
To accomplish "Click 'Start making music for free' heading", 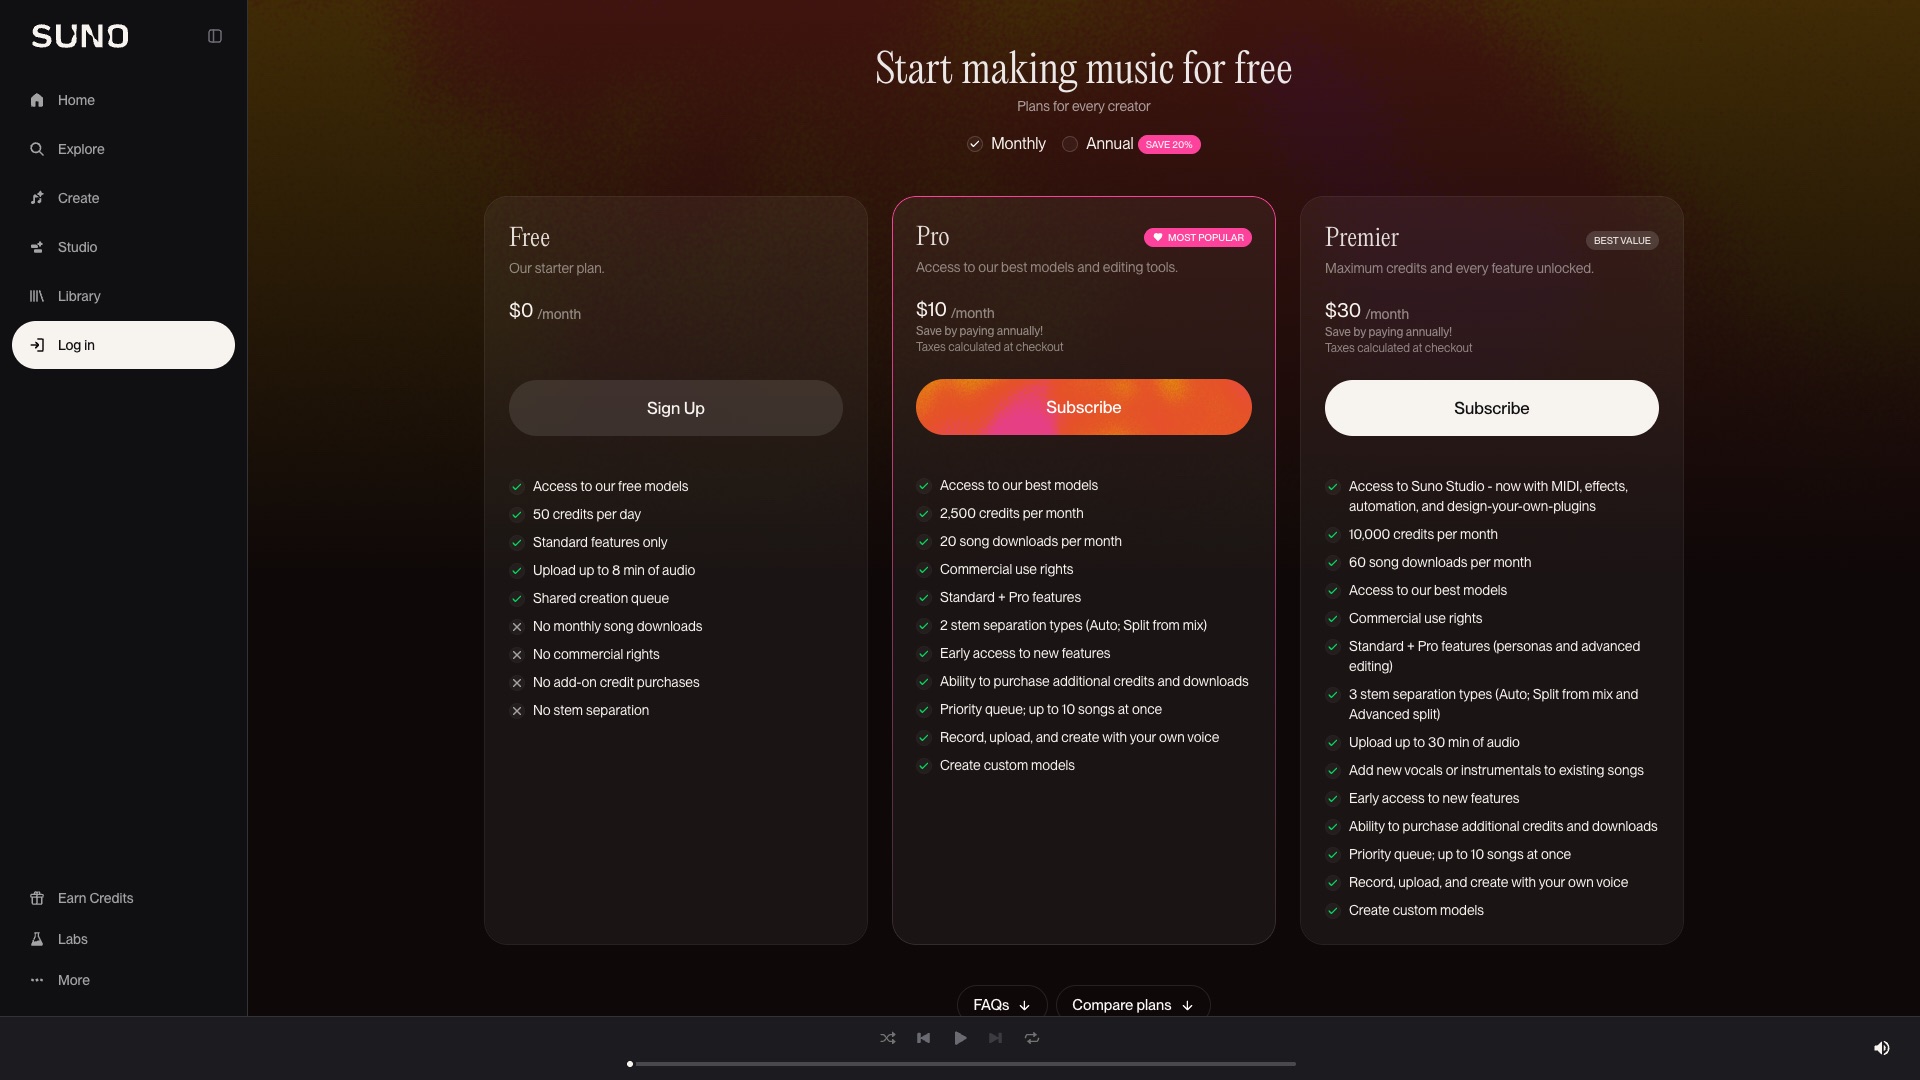I will pos(1084,68).
